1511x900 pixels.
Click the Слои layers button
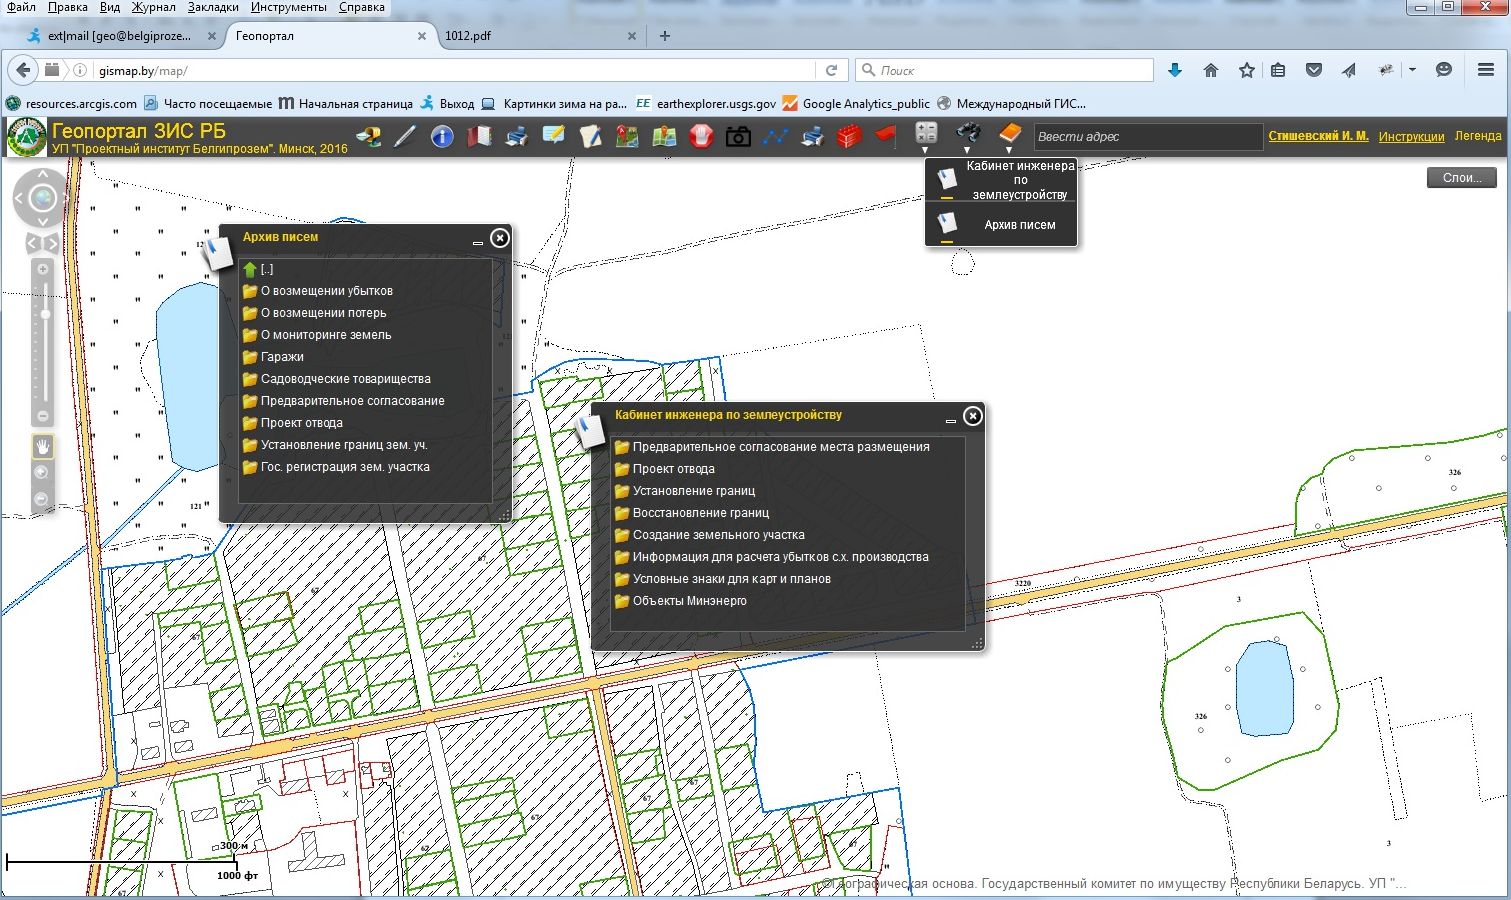[x=1461, y=178]
